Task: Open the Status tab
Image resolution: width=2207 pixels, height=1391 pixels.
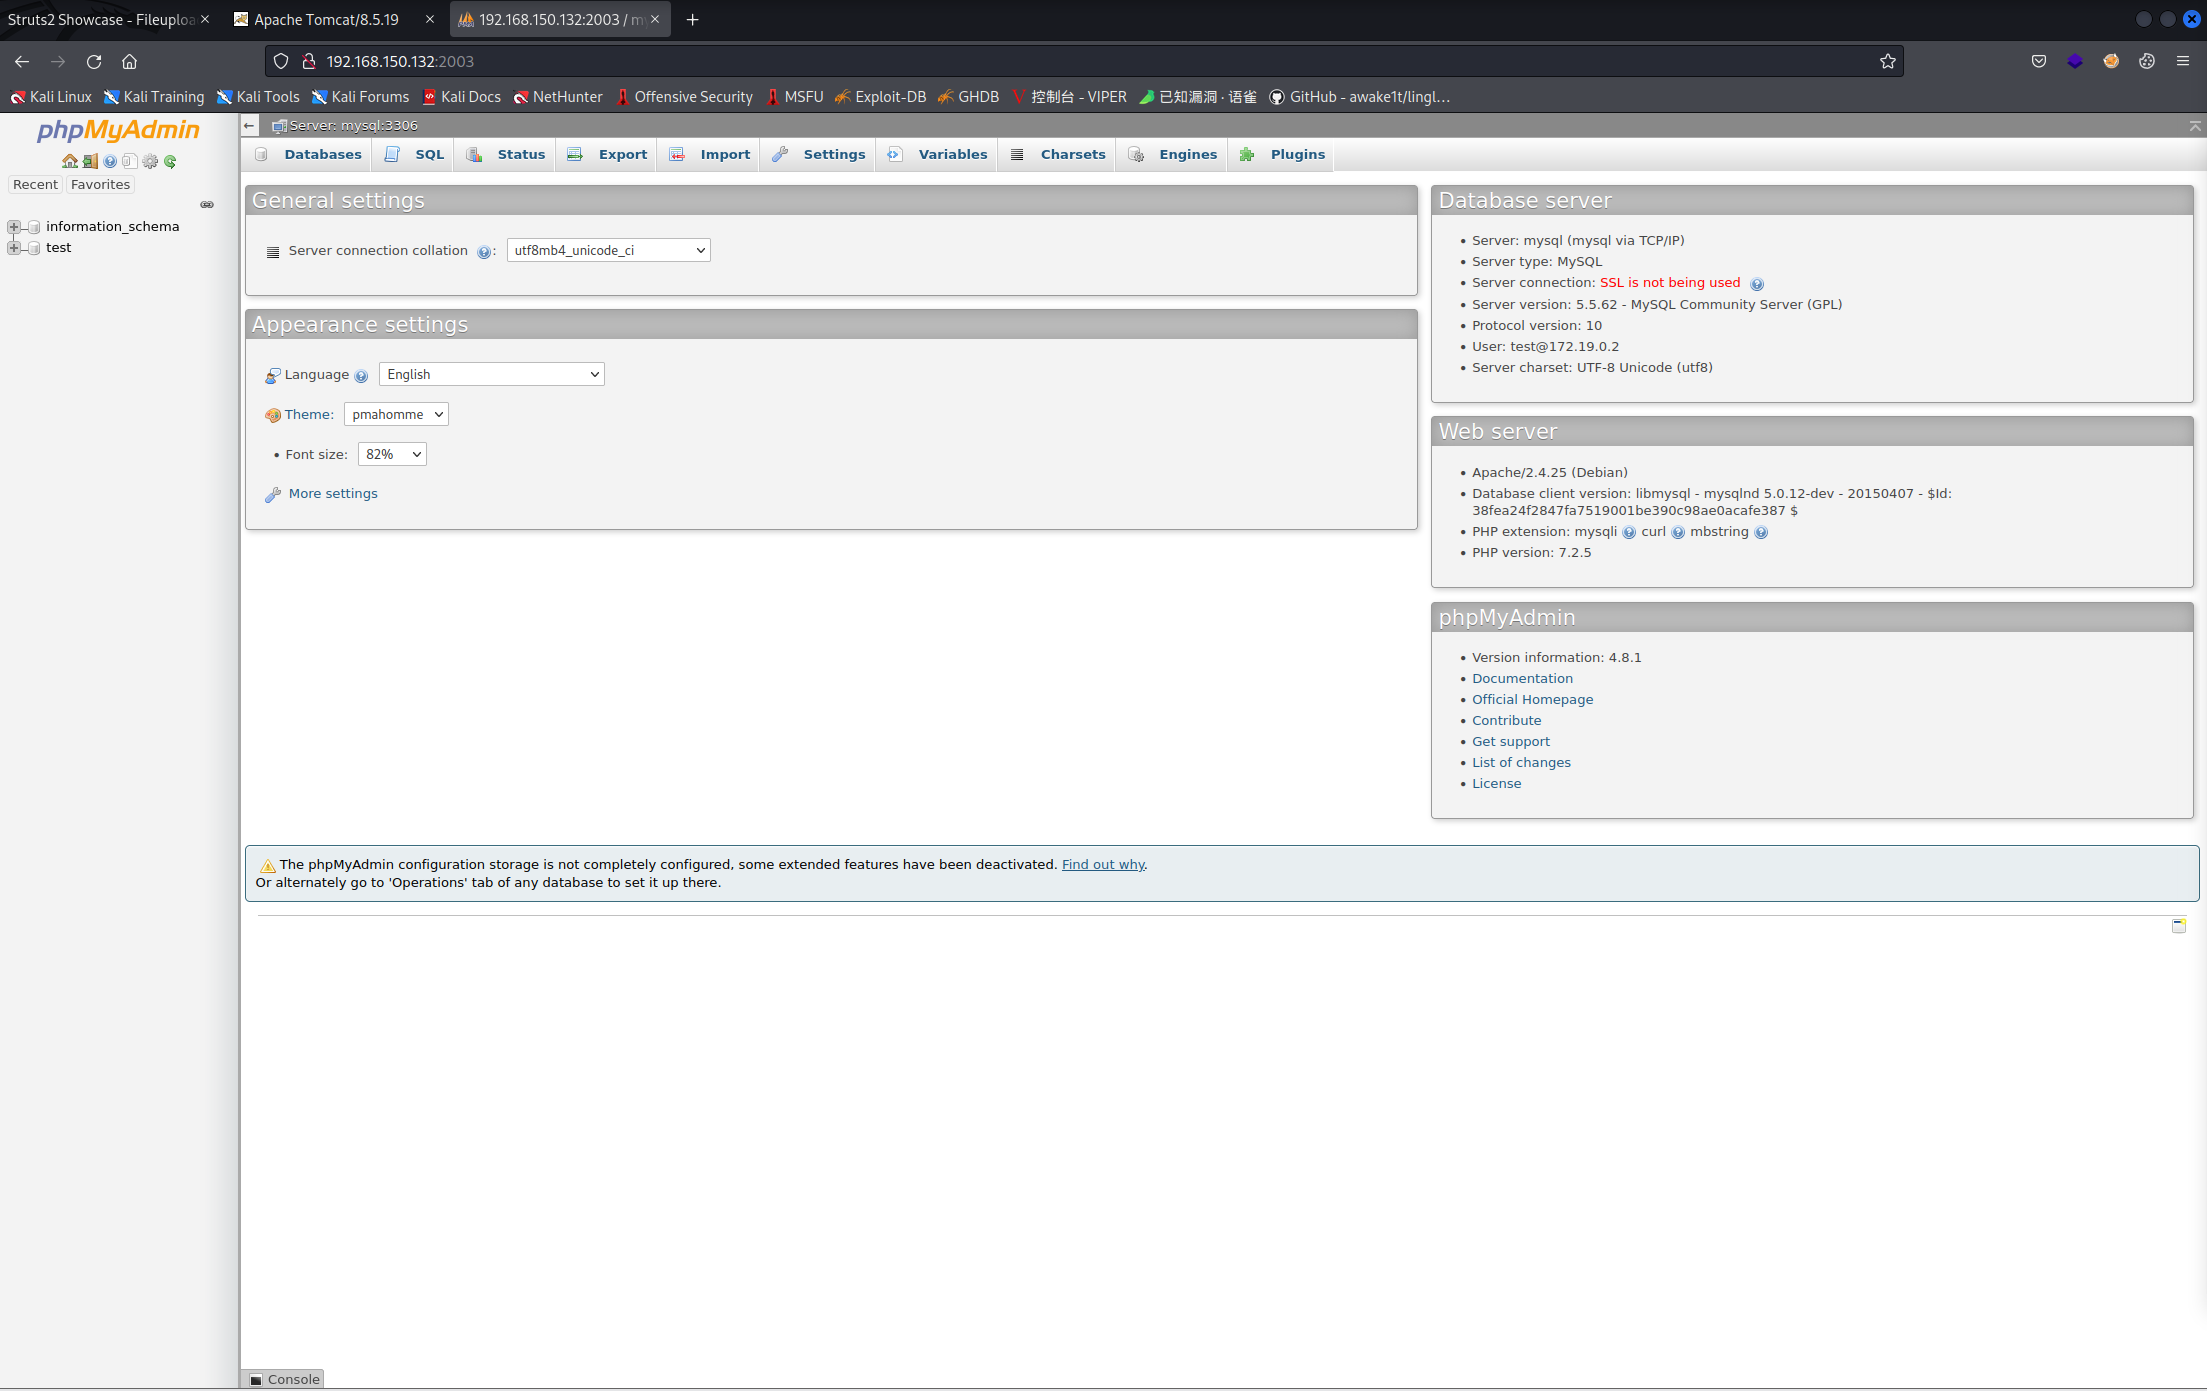Action: click(x=506, y=155)
